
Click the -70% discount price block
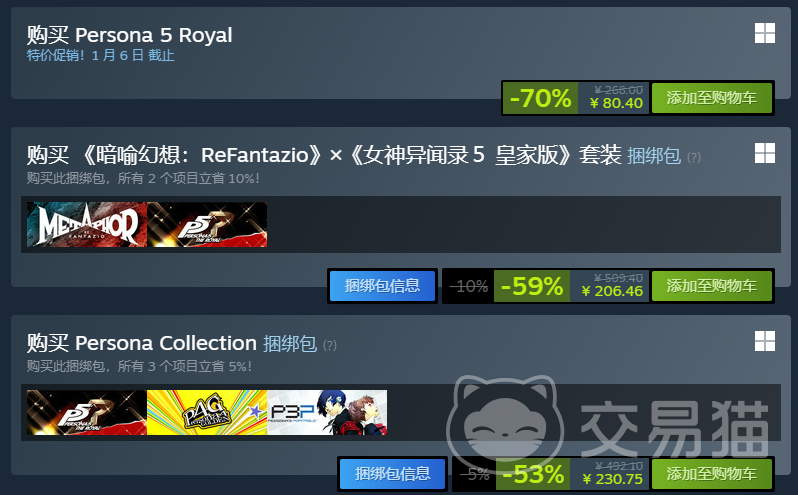click(x=576, y=98)
